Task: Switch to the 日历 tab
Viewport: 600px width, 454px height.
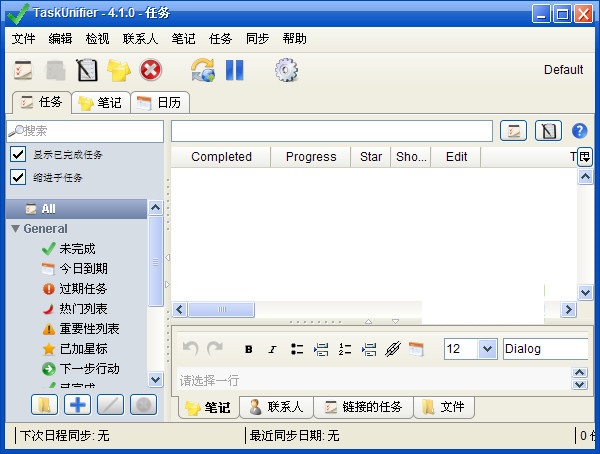Action: (160, 102)
